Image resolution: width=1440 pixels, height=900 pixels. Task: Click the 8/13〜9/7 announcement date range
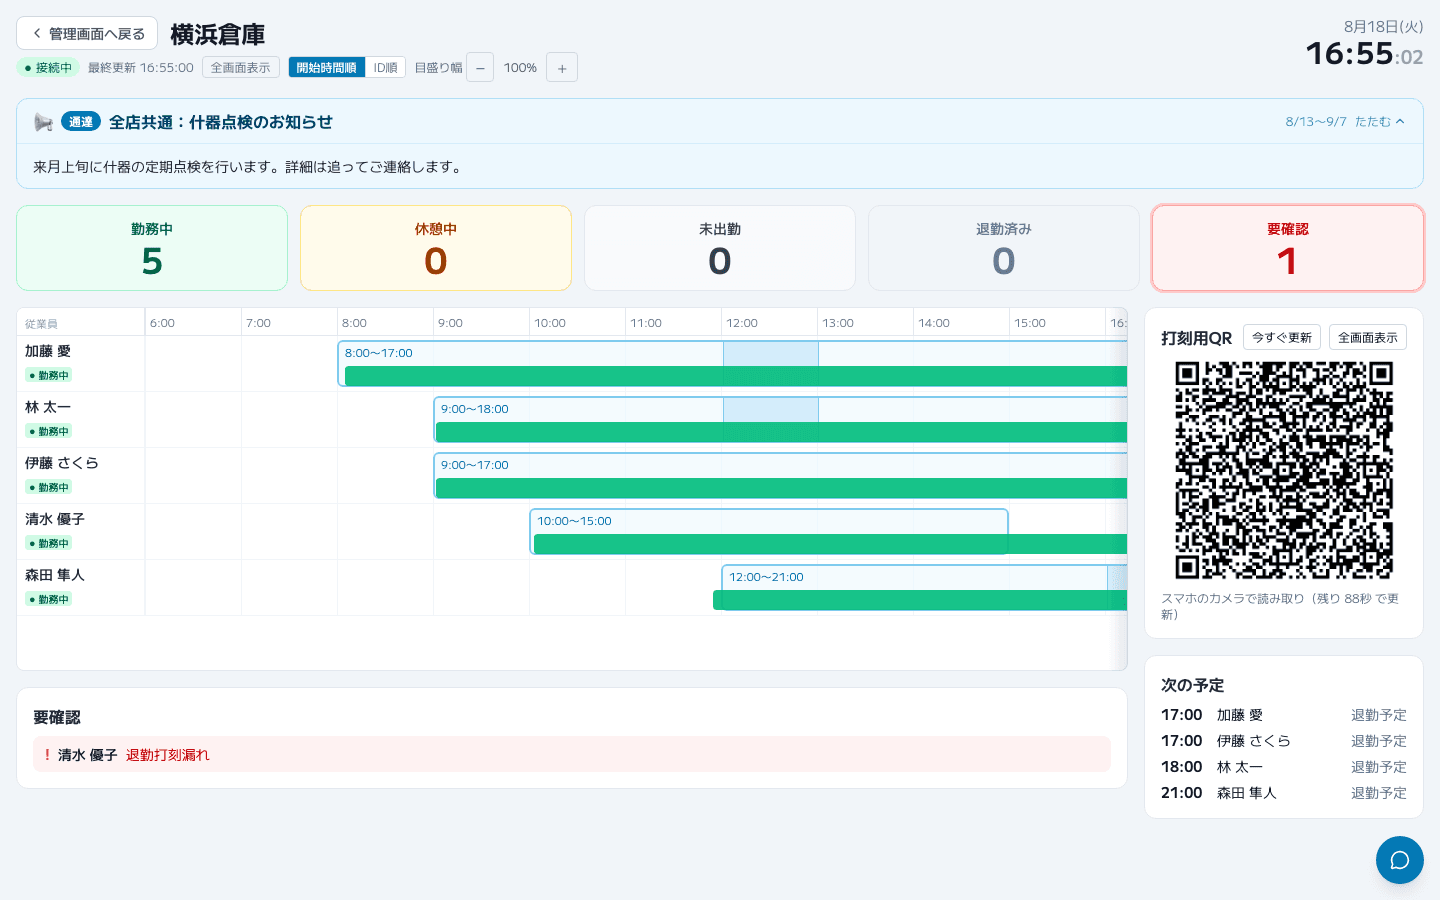(1316, 121)
